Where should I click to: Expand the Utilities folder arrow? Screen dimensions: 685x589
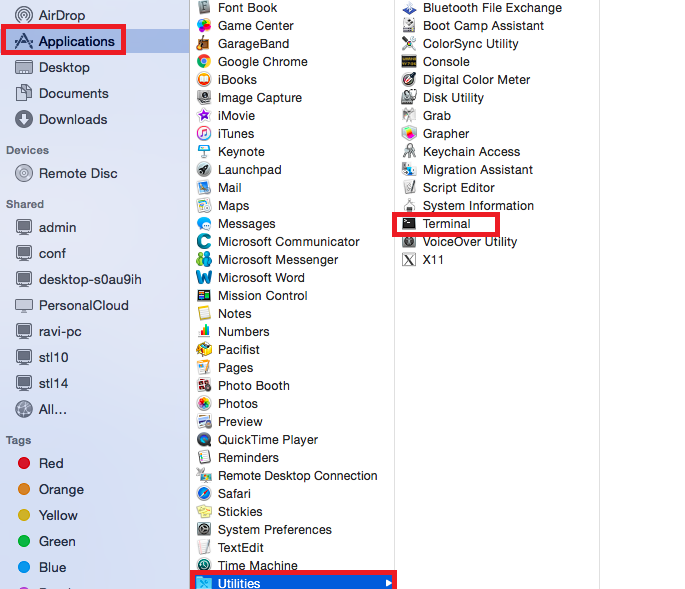pyautogui.click(x=388, y=583)
